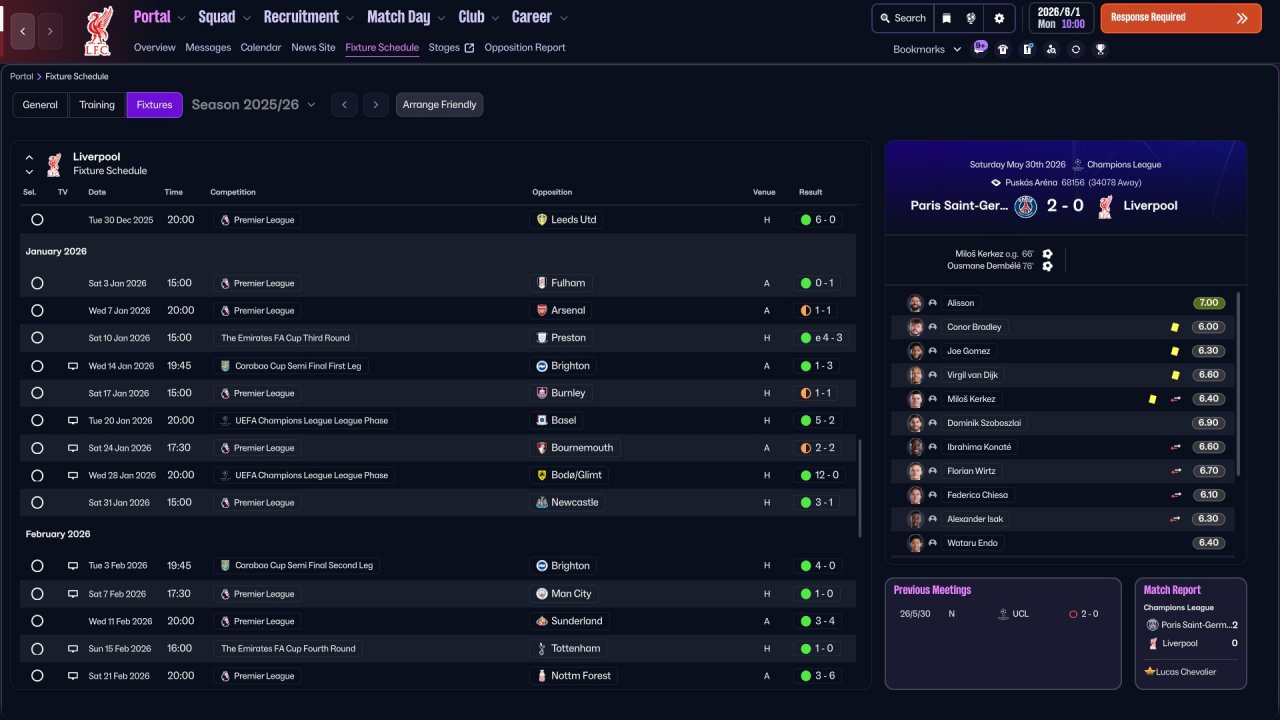Collapse the Liverpool Fixture Schedule panel arrows

point(29,164)
